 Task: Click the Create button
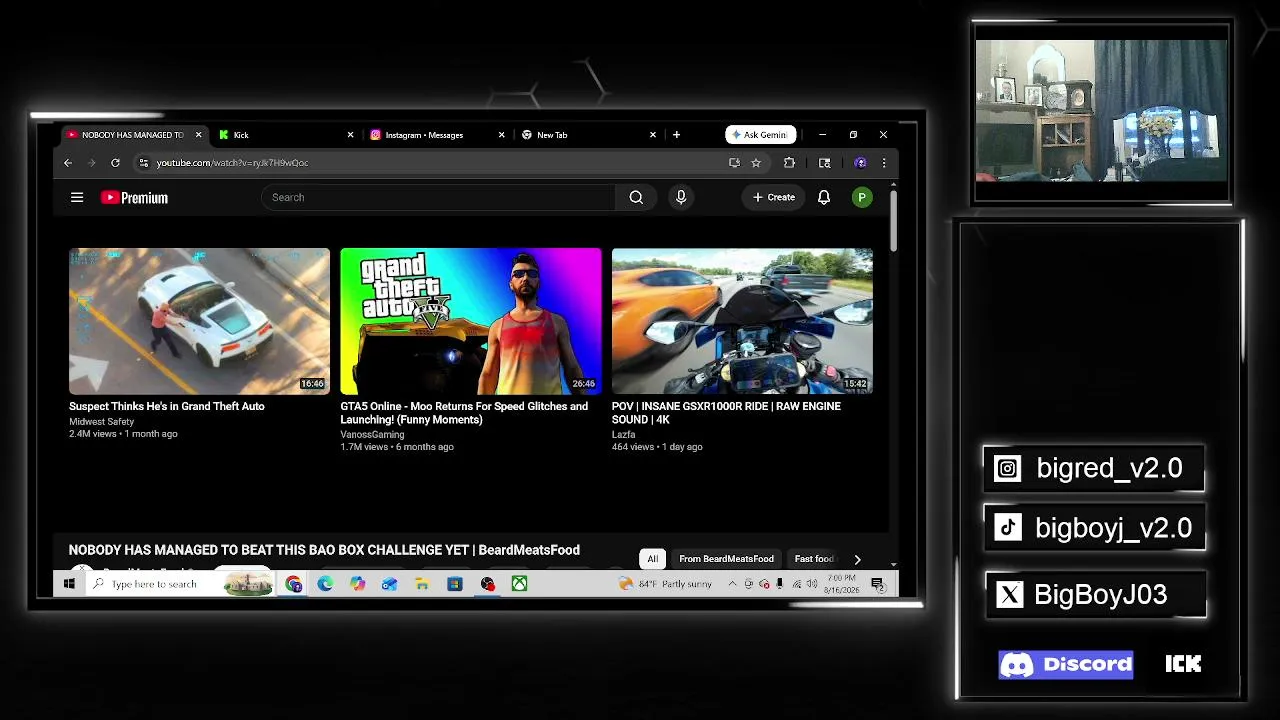[x=774, y=197]
